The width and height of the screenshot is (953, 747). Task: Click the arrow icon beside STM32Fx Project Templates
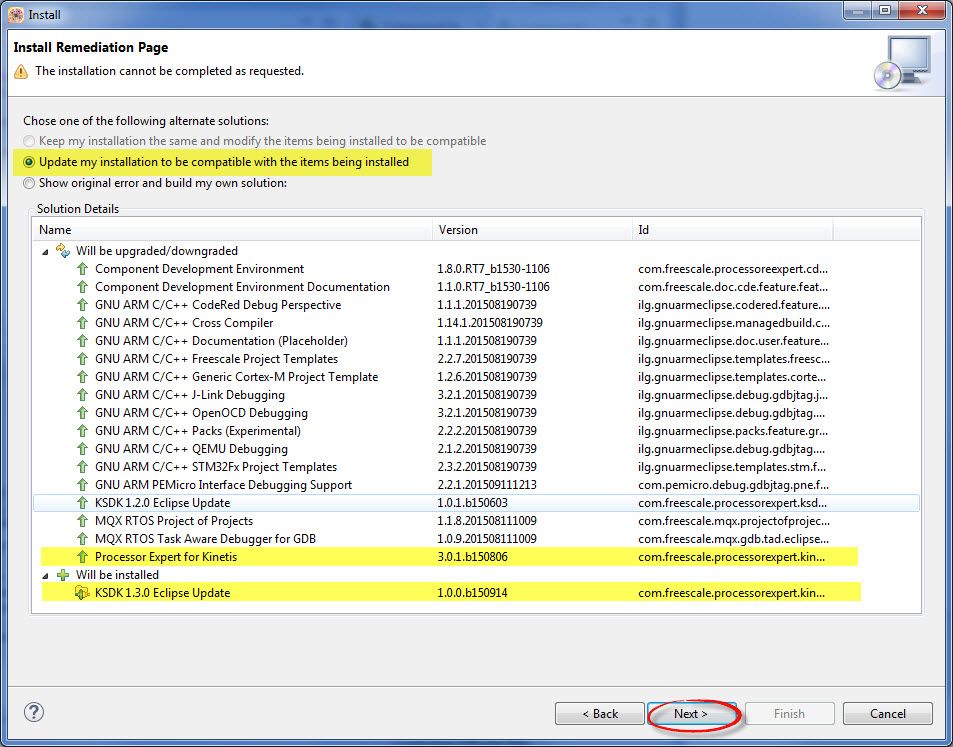pos(82,467)
